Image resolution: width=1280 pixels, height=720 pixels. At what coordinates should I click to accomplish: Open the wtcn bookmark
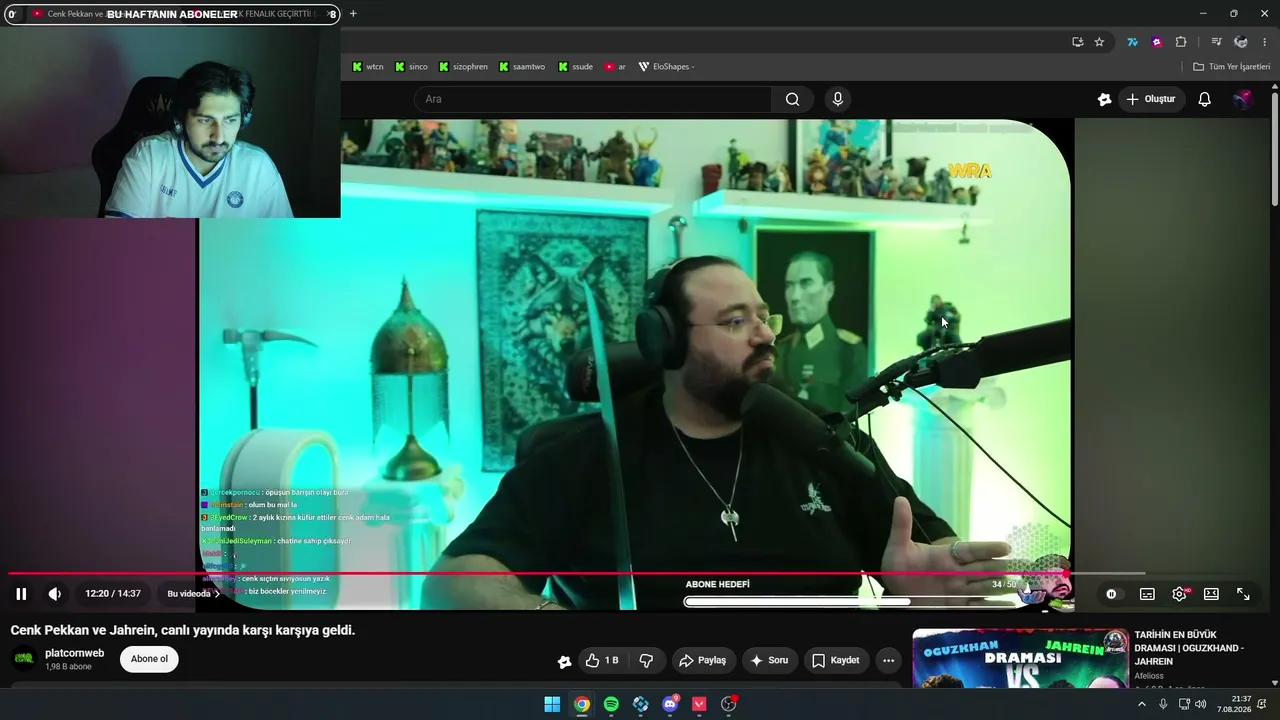tap(368, 67)
